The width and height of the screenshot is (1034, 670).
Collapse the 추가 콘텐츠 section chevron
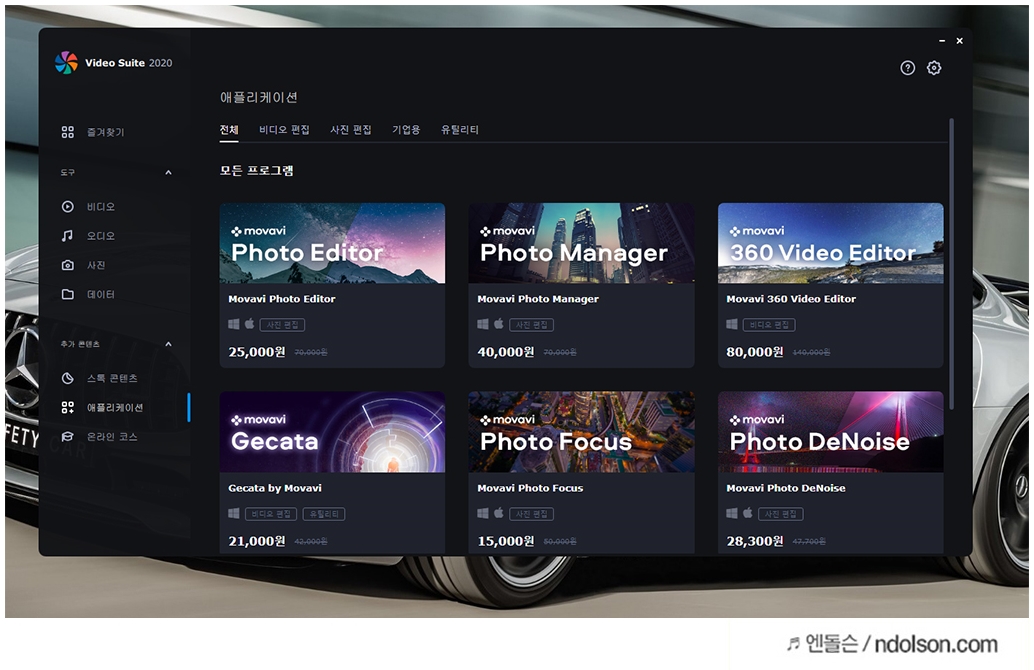[168, 344]
